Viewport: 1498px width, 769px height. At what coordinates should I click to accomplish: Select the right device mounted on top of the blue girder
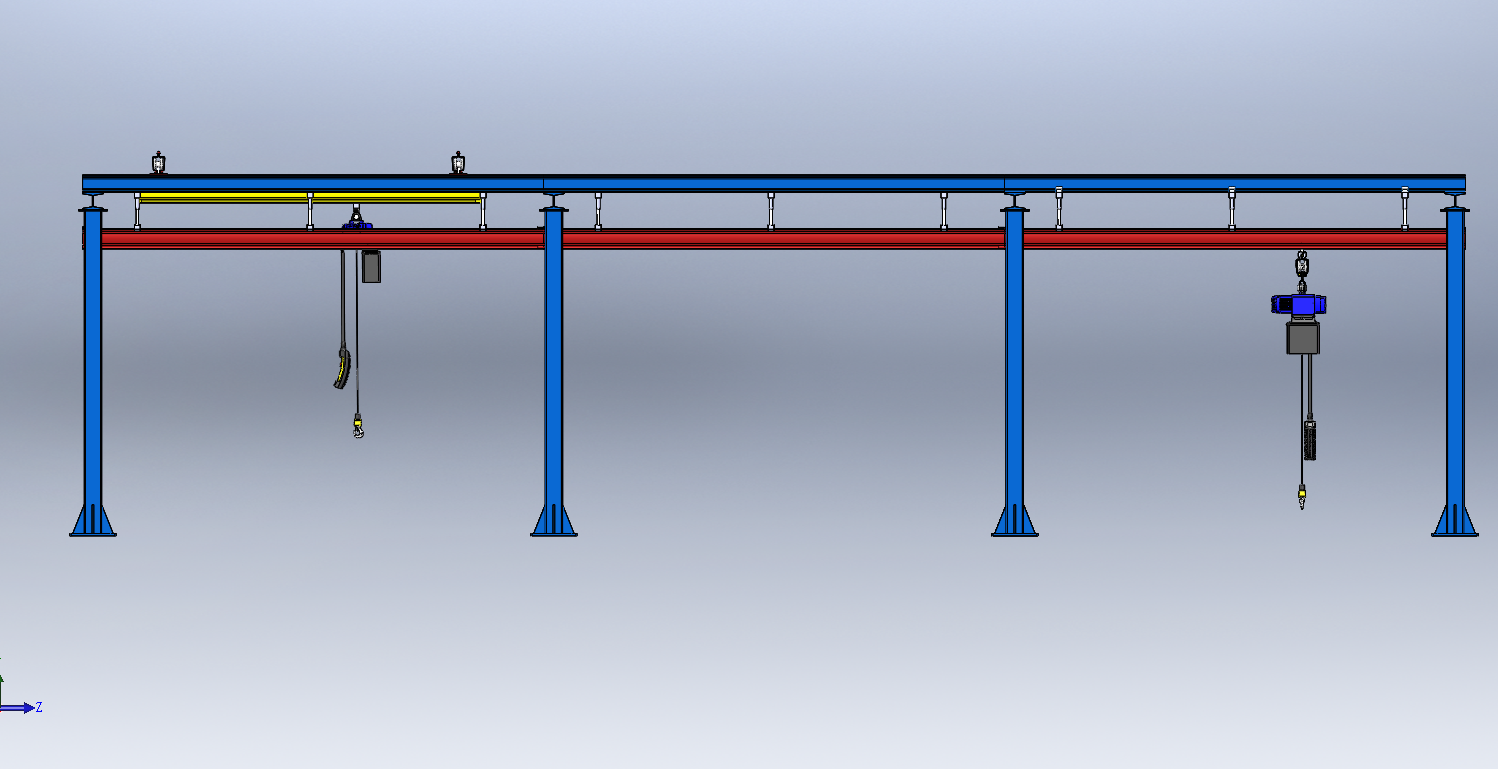pyautogui.click(x=458, y=163)
